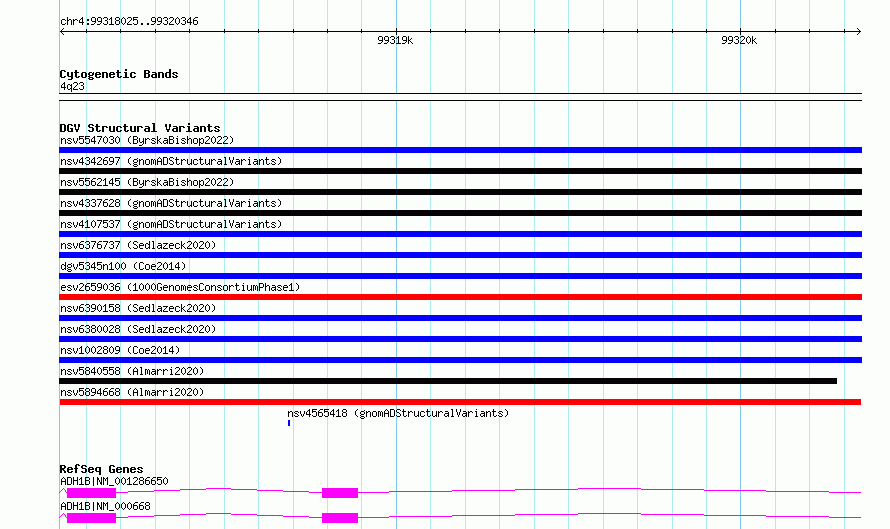Open the nsv4107537 (gnomADStructuralVariants) label
Viewport: 890px width, 529px height.
[x=171, y=224]
